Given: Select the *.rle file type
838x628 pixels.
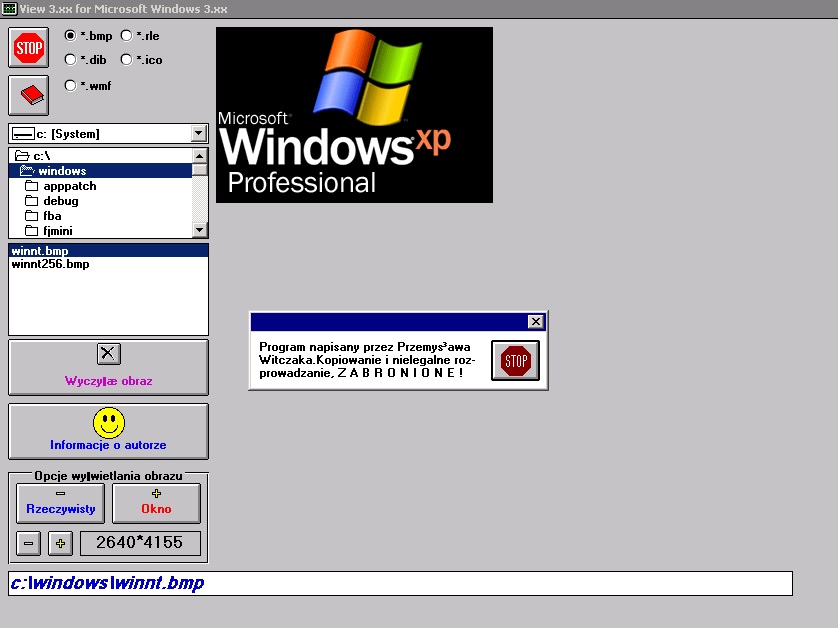Looking at the screenshot, I should click(140, 36).
